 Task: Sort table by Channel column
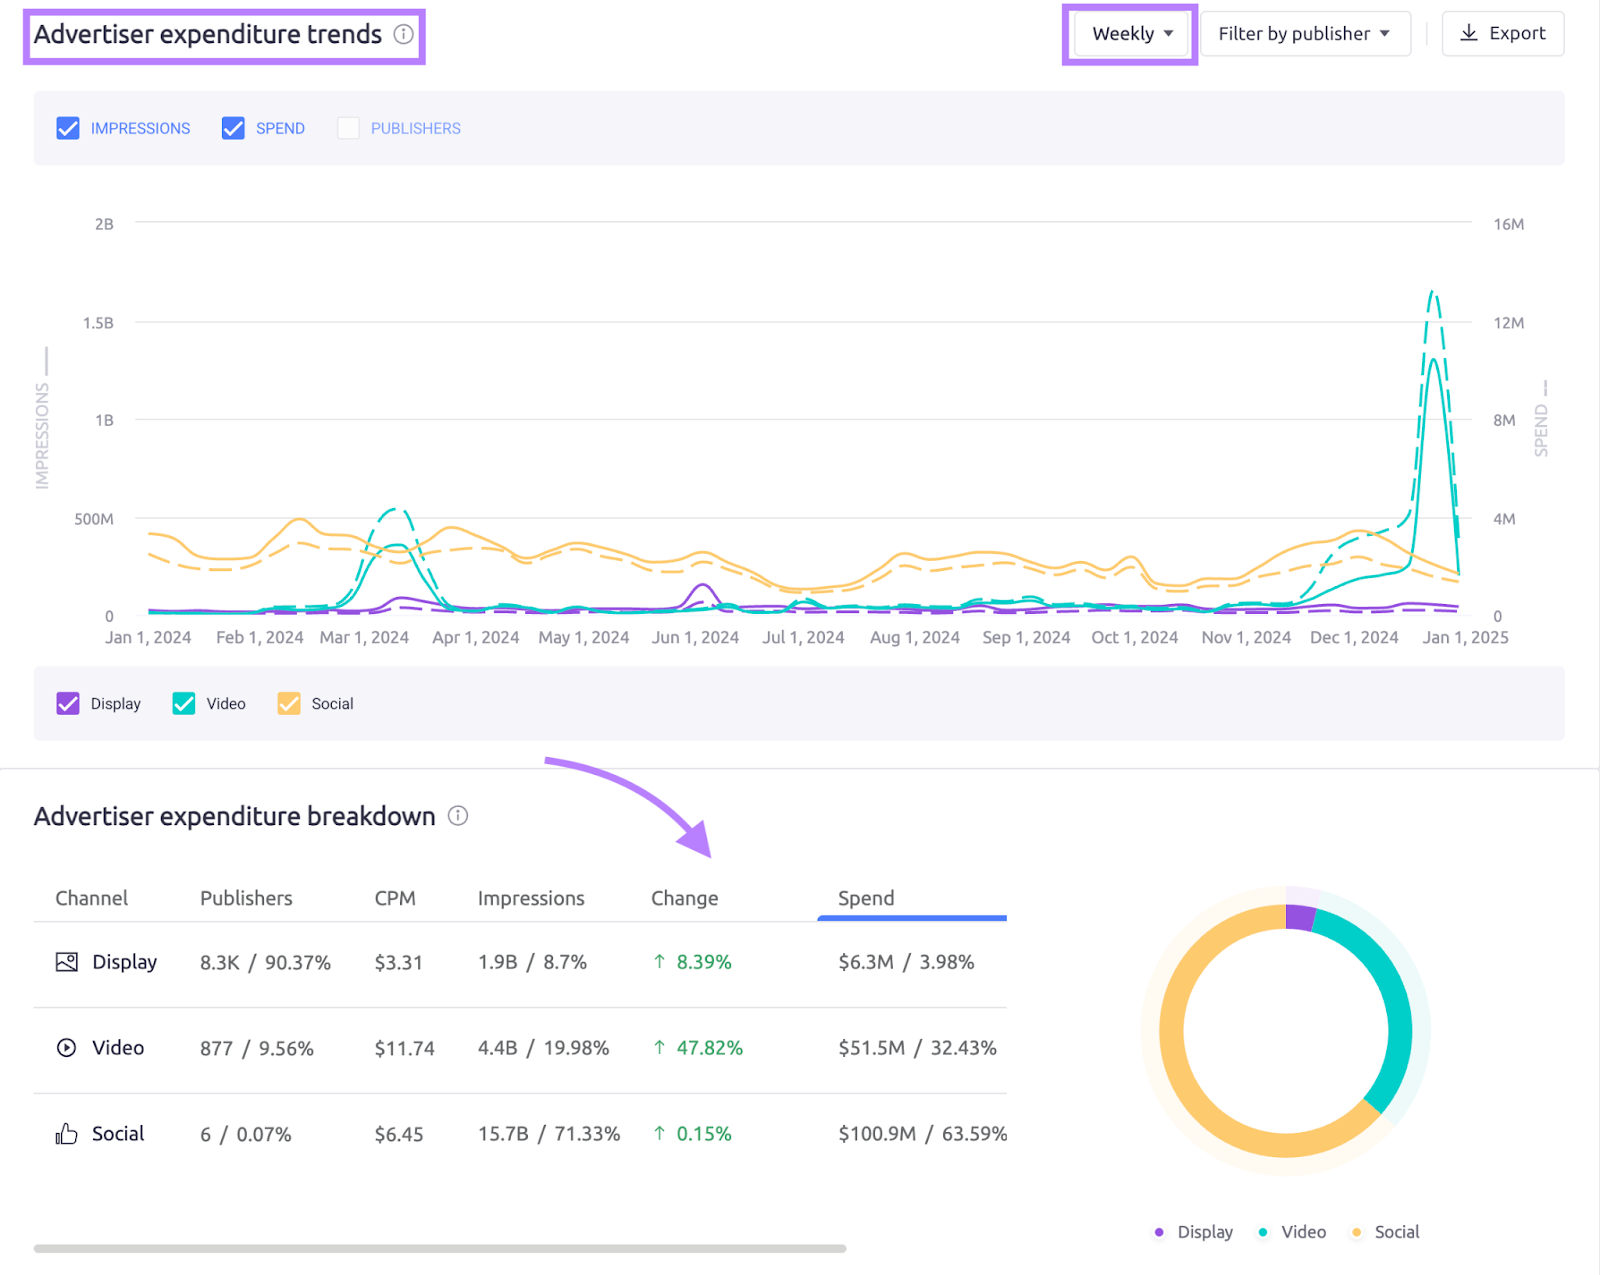coord(91,898)
